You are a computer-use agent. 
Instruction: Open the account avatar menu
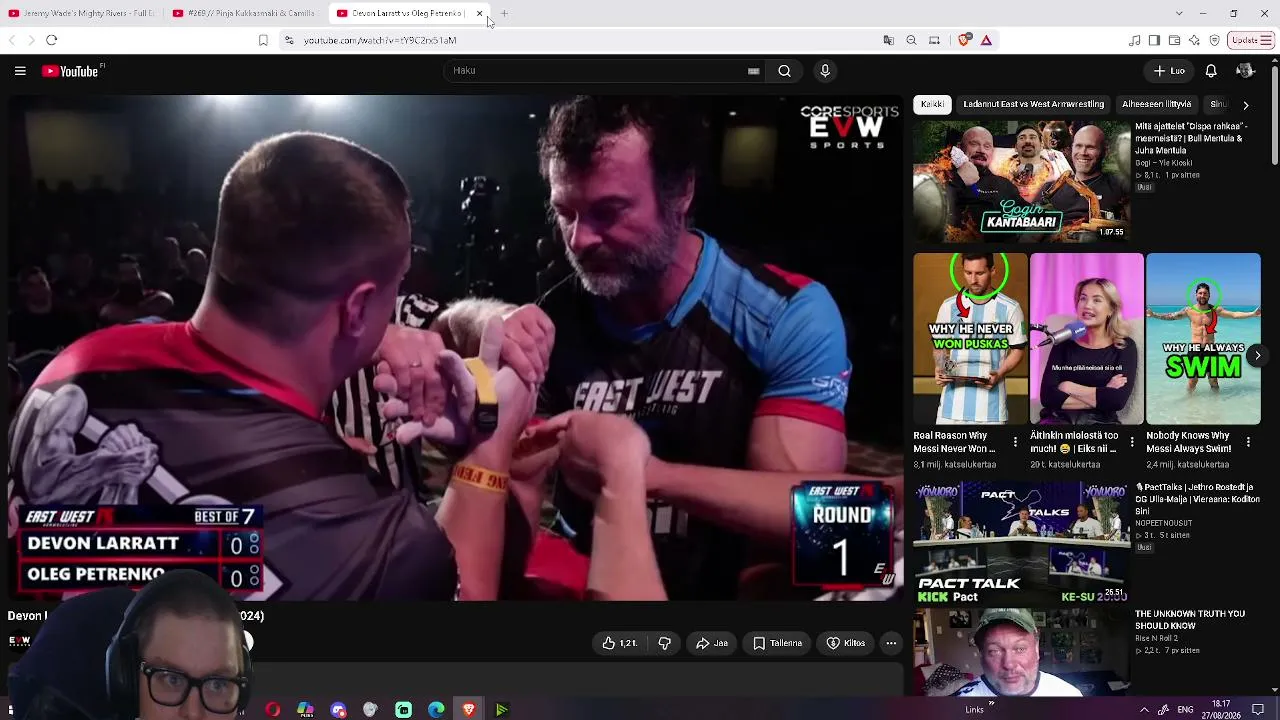tap(1245, 71)
